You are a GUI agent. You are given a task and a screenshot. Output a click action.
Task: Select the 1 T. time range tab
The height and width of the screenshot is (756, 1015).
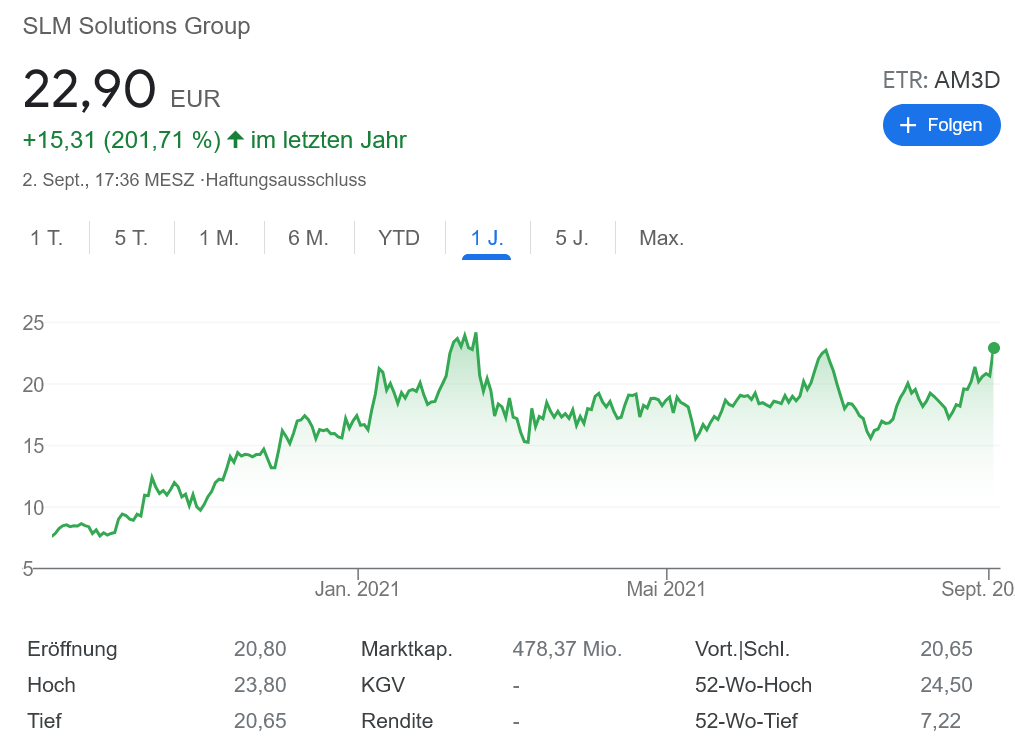46,238
